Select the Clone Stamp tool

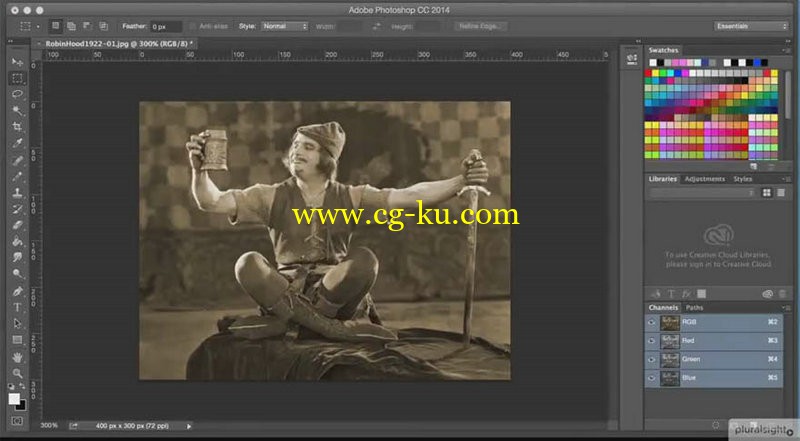point(17,193)
